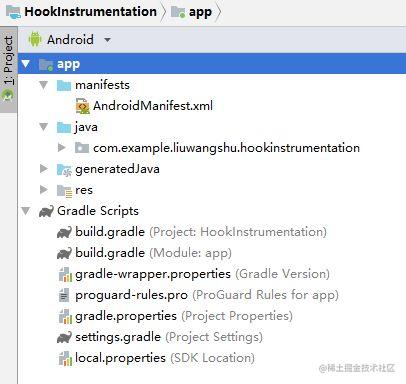Open local.properties (SDK Location)
This screenshot has width=406, height=384.
[x=165, y=358]
